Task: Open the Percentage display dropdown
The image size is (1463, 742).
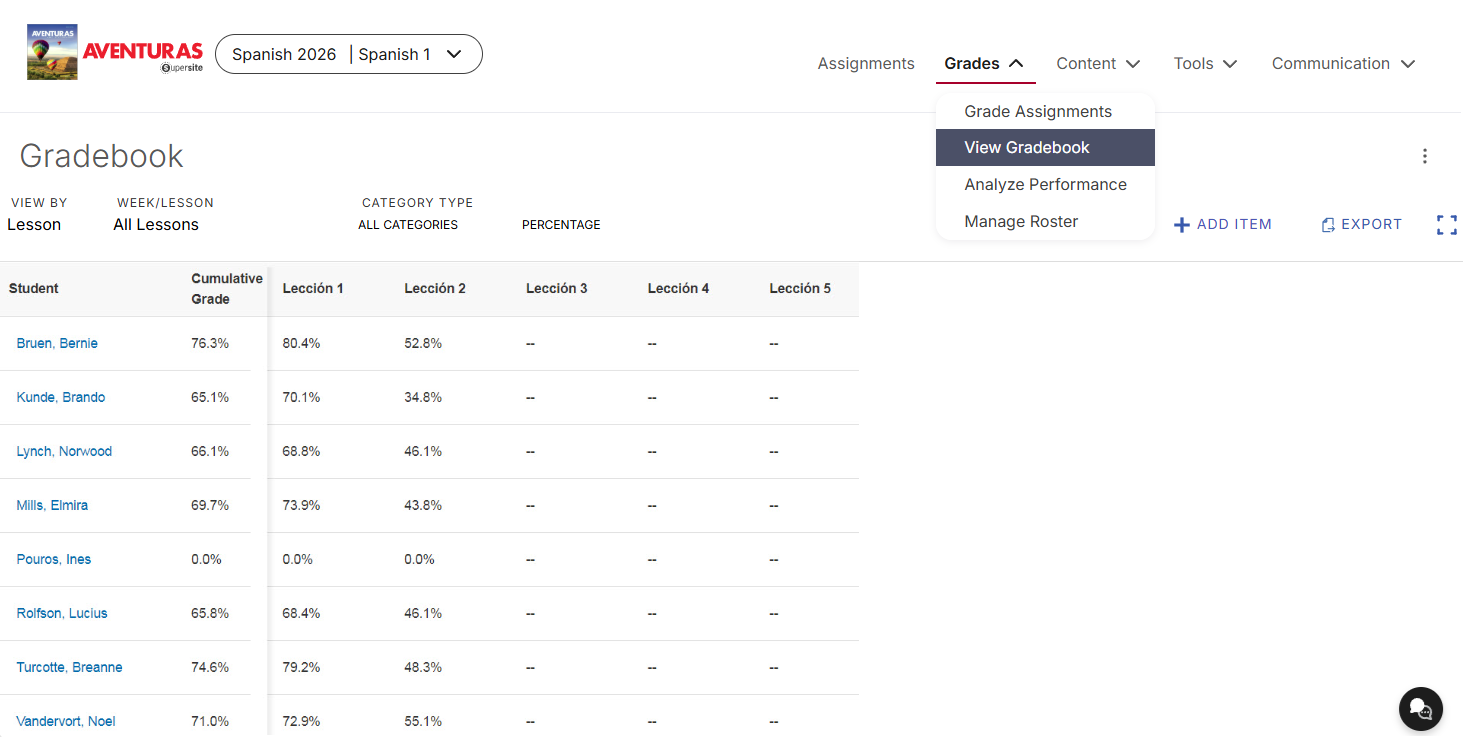Action: (x=561, y=225)
